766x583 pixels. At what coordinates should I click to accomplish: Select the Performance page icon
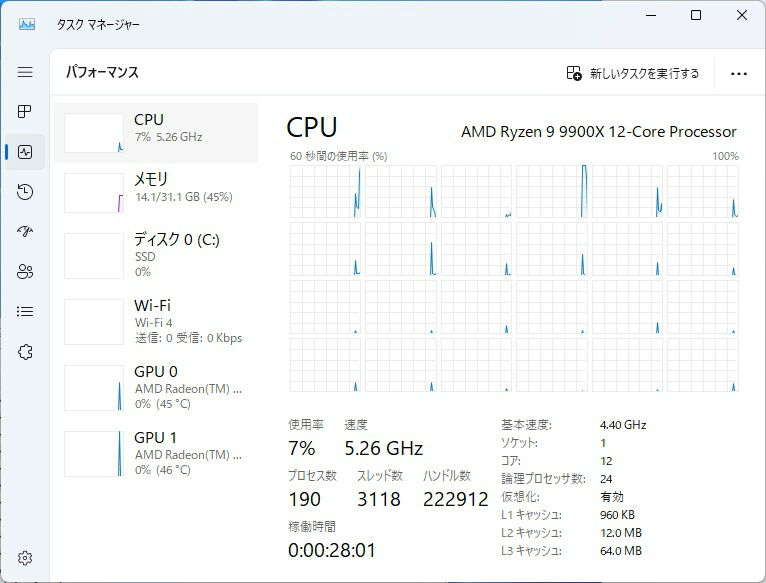point(25,152)
